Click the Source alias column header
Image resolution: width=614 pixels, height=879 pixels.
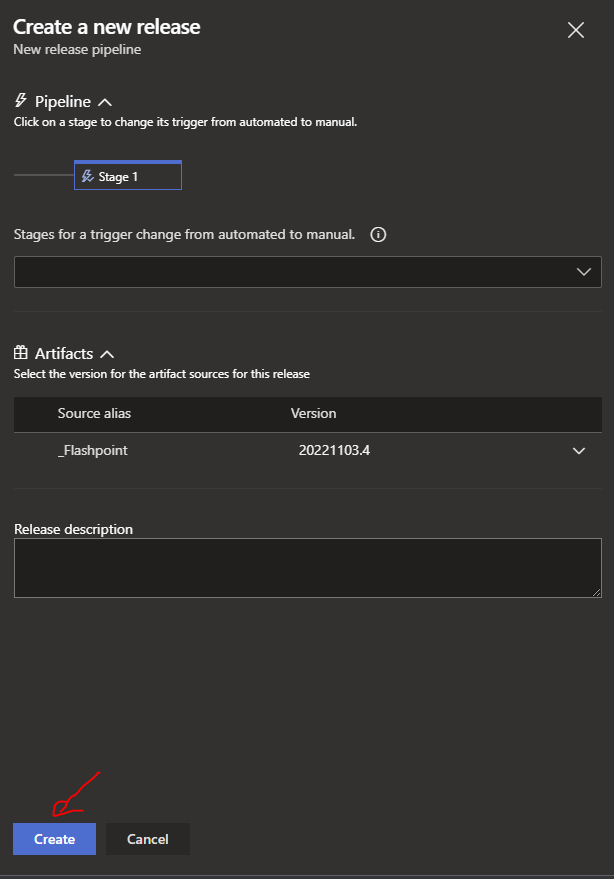94,414
